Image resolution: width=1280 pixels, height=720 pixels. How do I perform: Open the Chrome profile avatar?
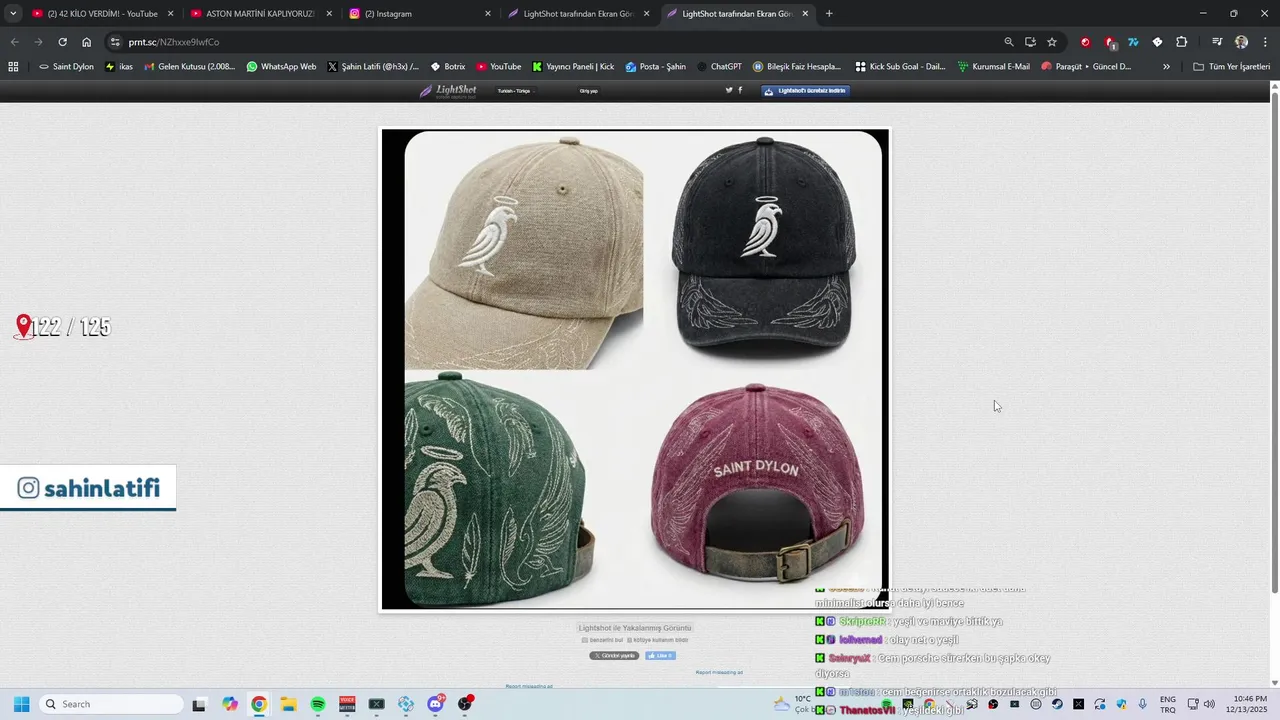[x=1241, y=42]
